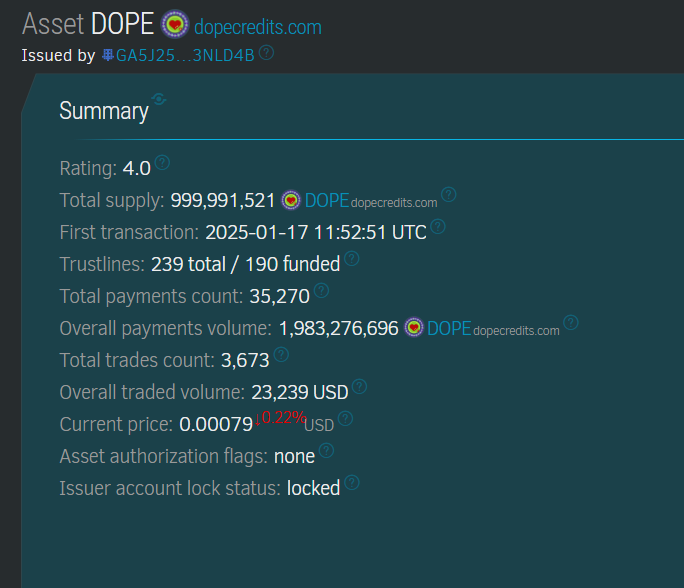Show help tooltip for Overall payments volume
Image resolution: width=684 pixels, height=588 pixels.
tap(571, 322)
